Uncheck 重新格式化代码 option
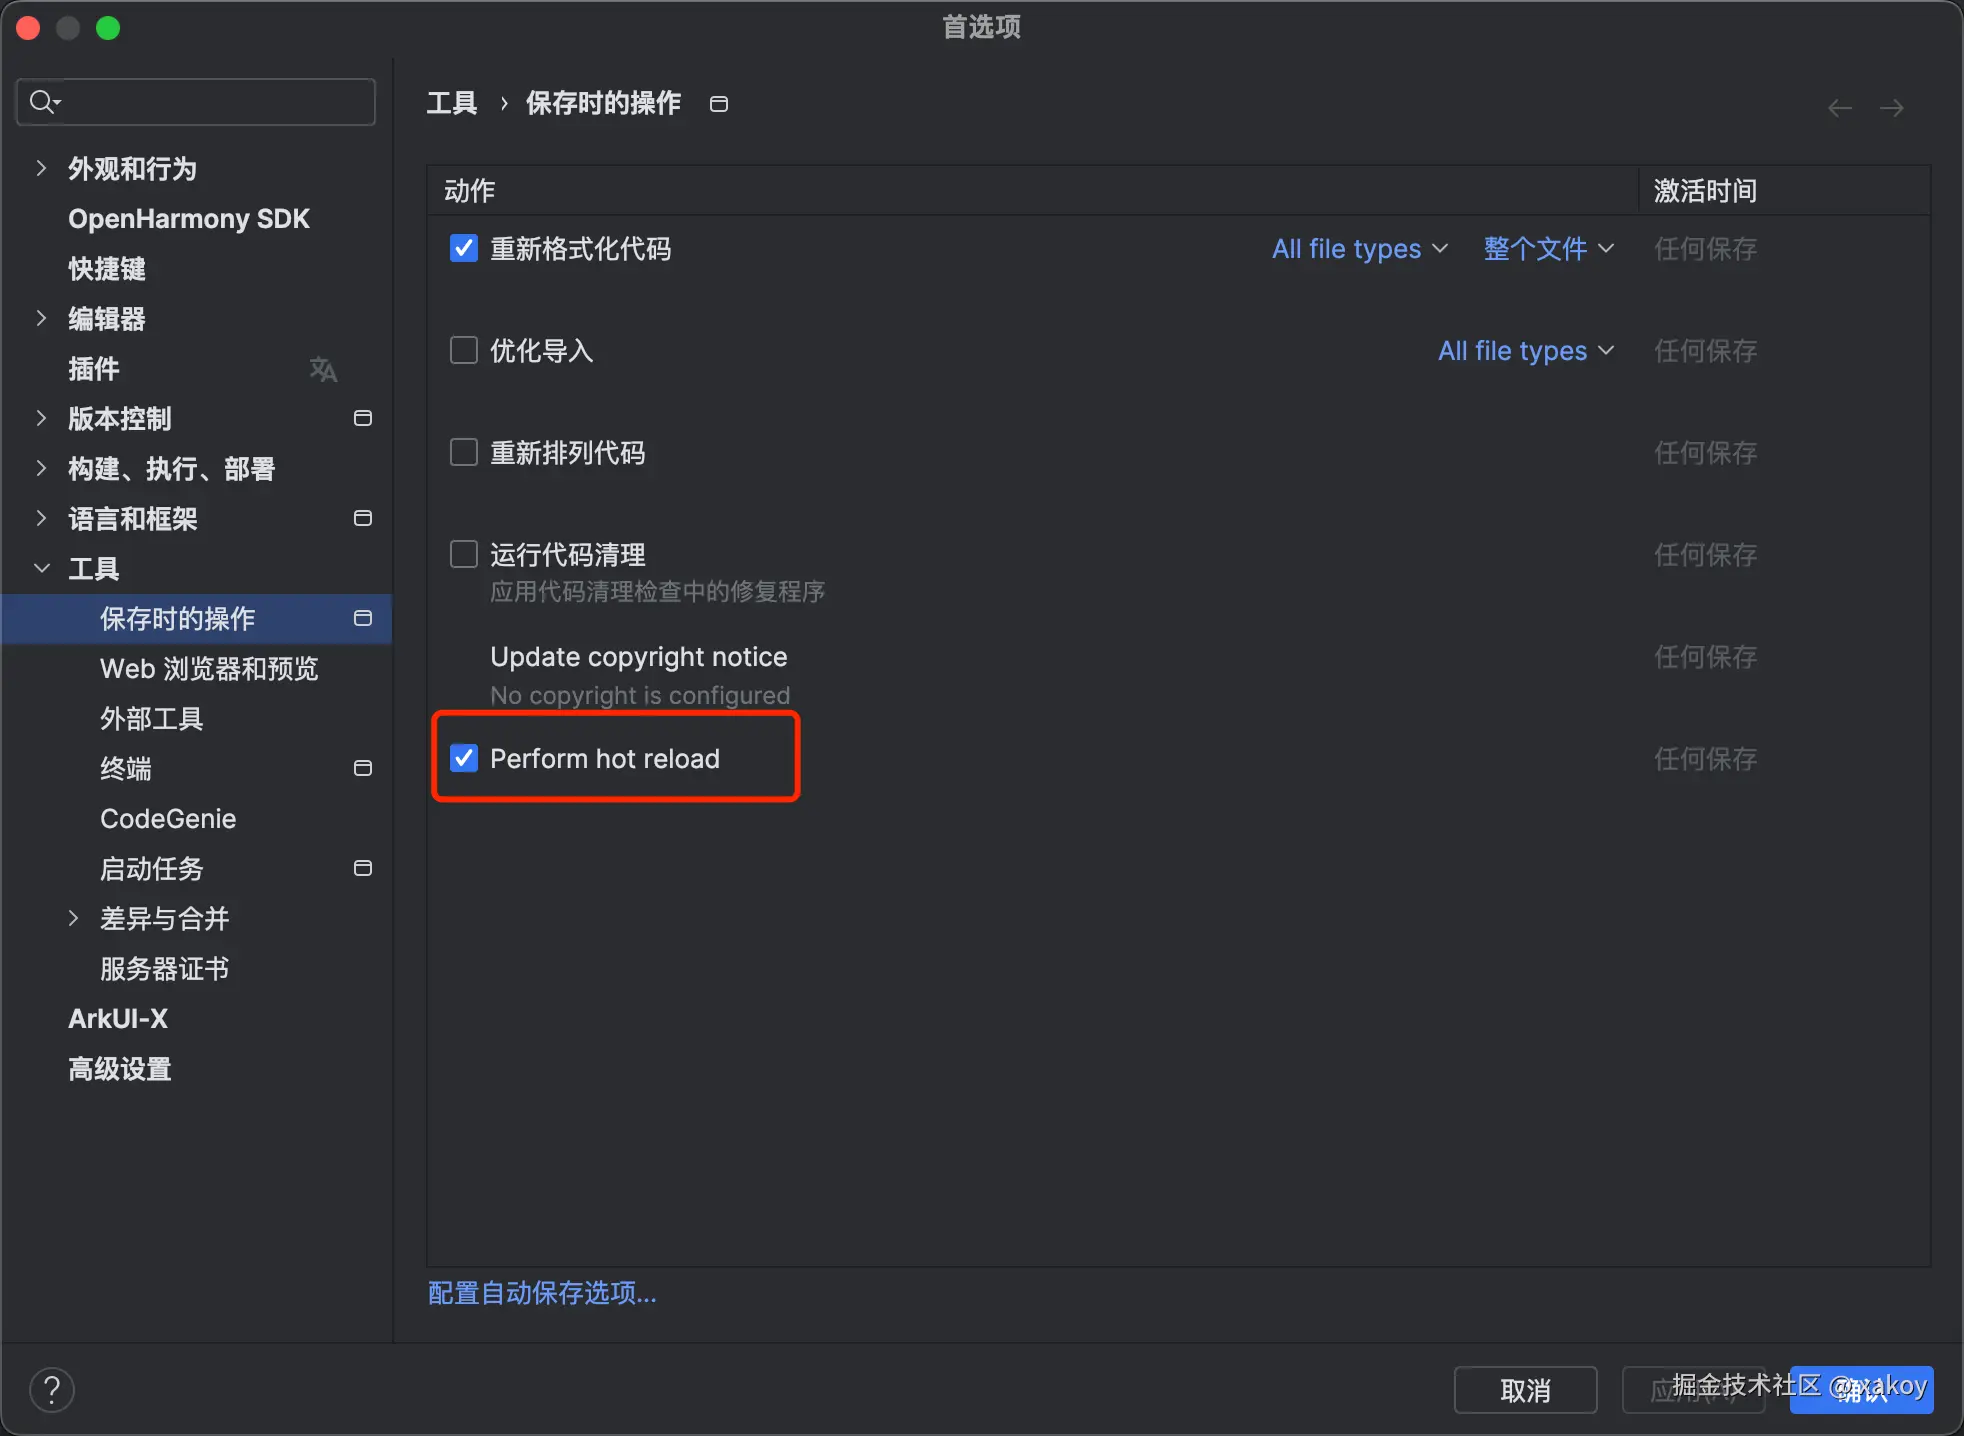Viewport: 1964px width, 1436px height. 464,248
